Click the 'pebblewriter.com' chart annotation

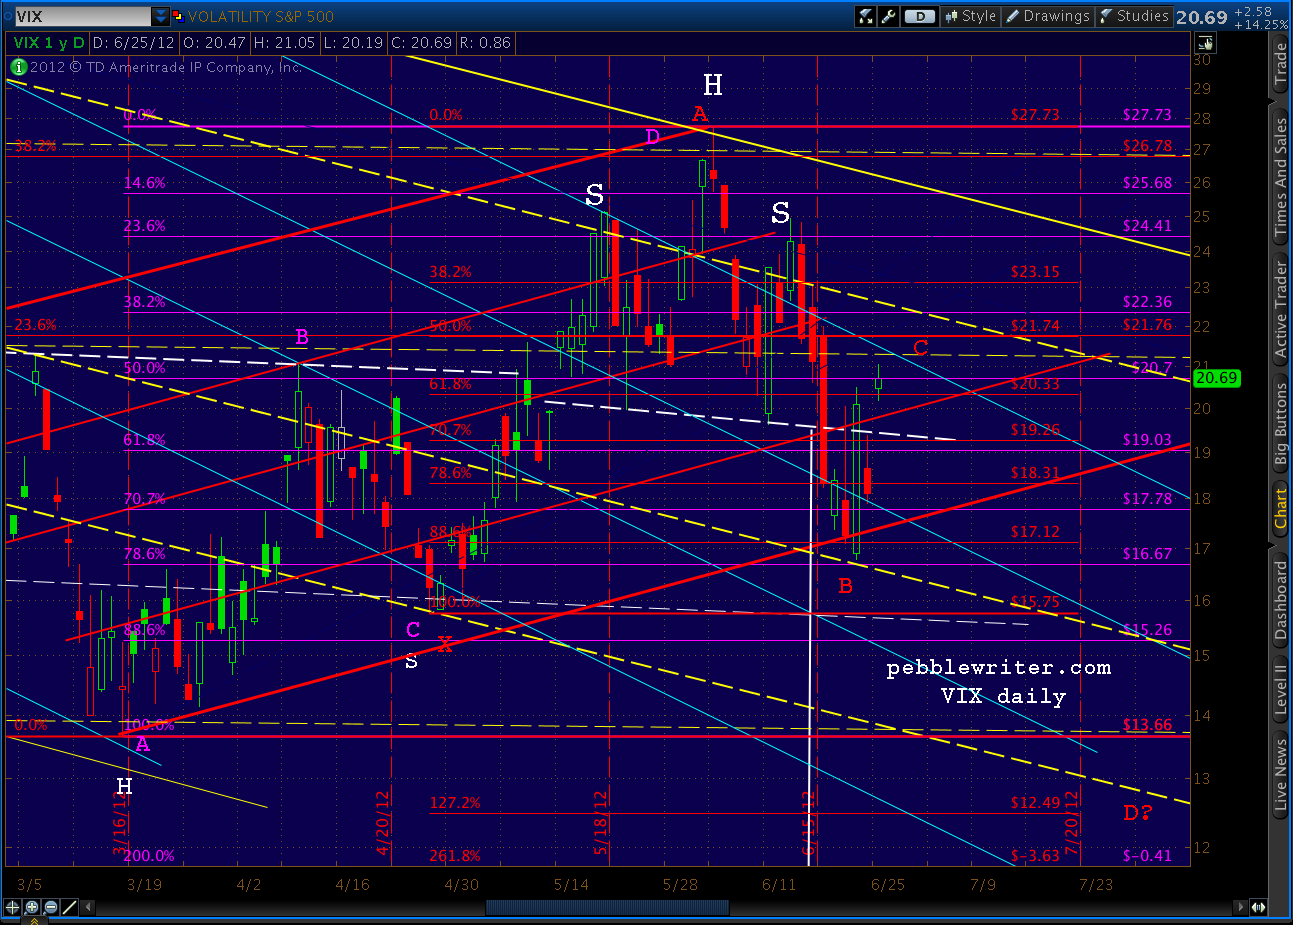(x=999, y=668)
